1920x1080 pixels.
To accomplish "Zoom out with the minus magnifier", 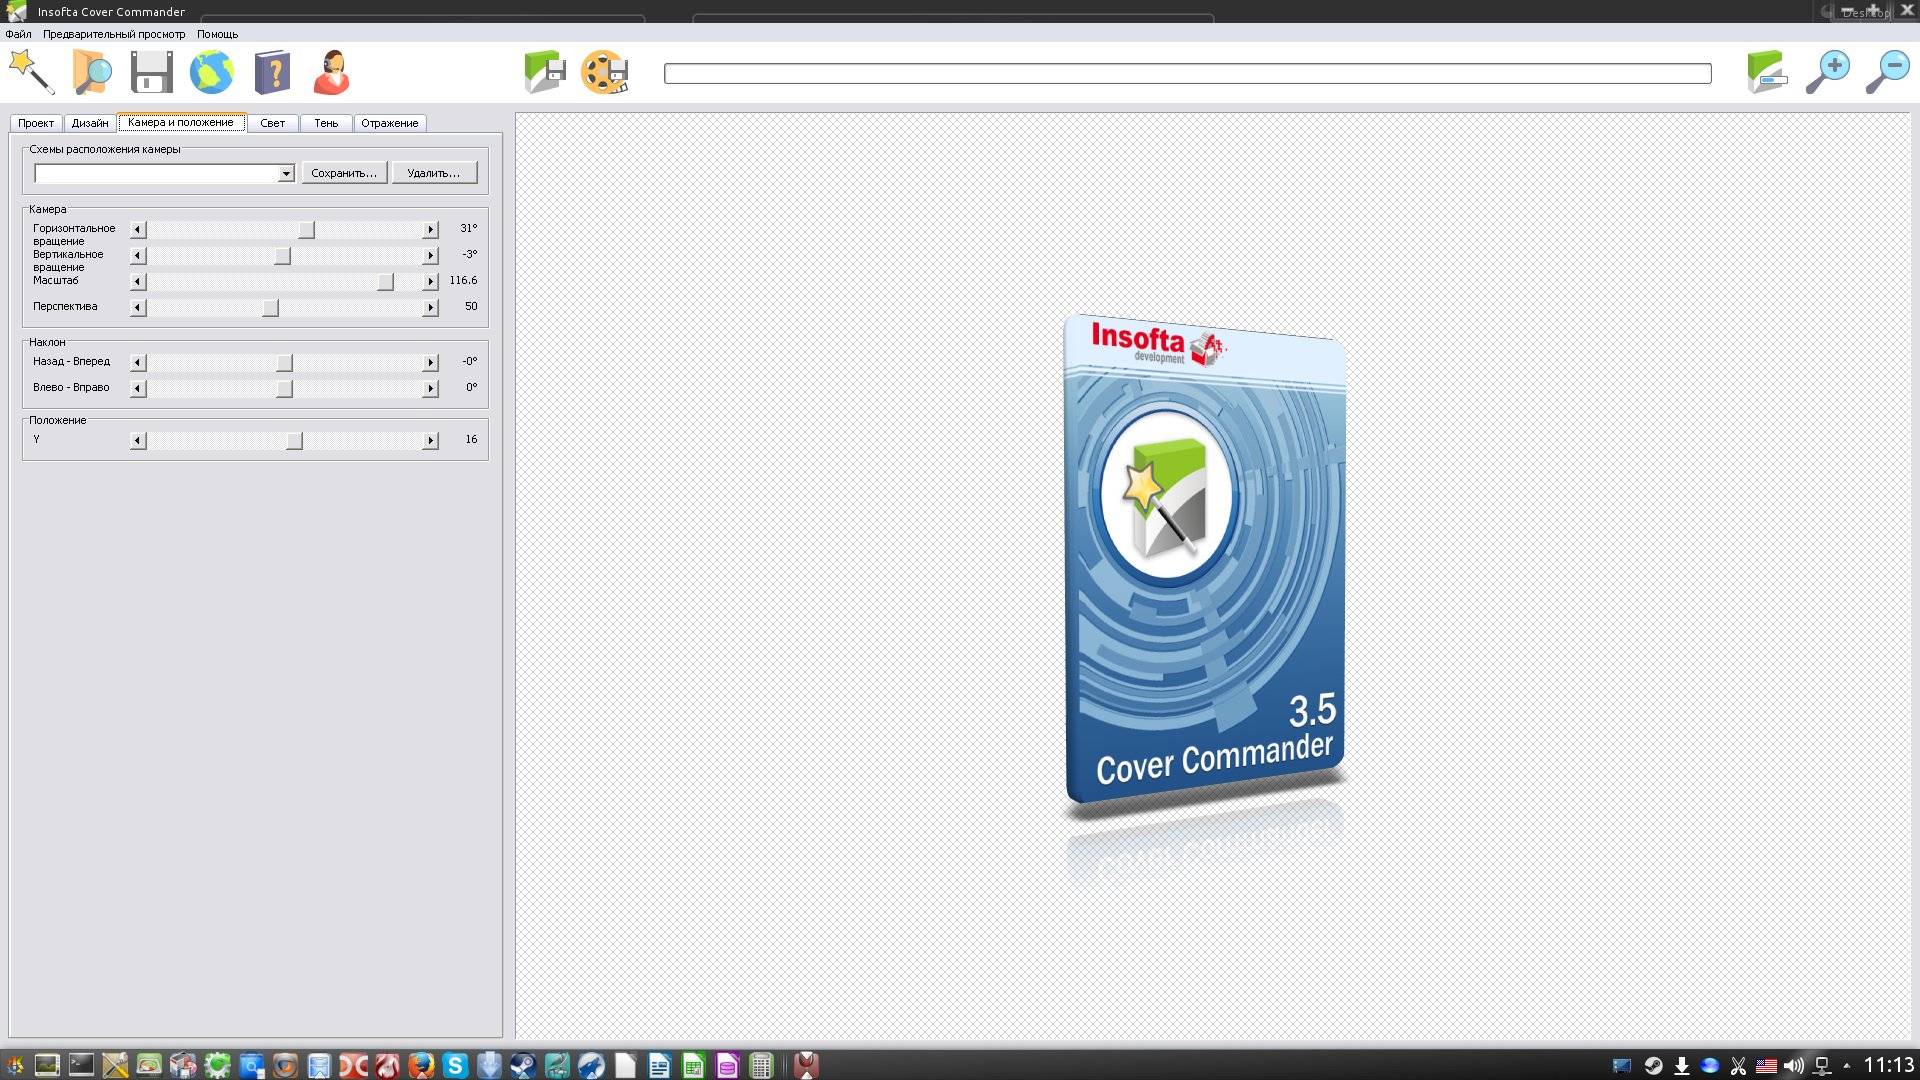I will [1888, 72].
